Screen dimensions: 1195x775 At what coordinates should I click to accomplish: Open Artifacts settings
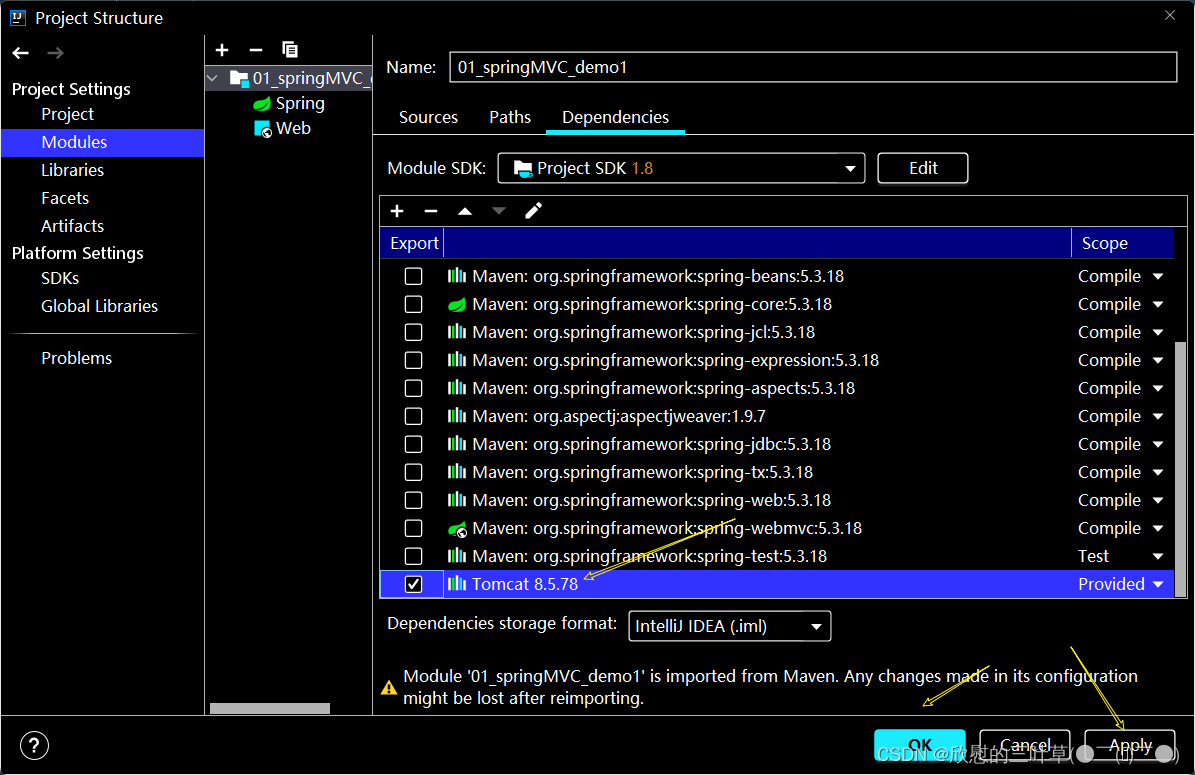click(72, 226)
